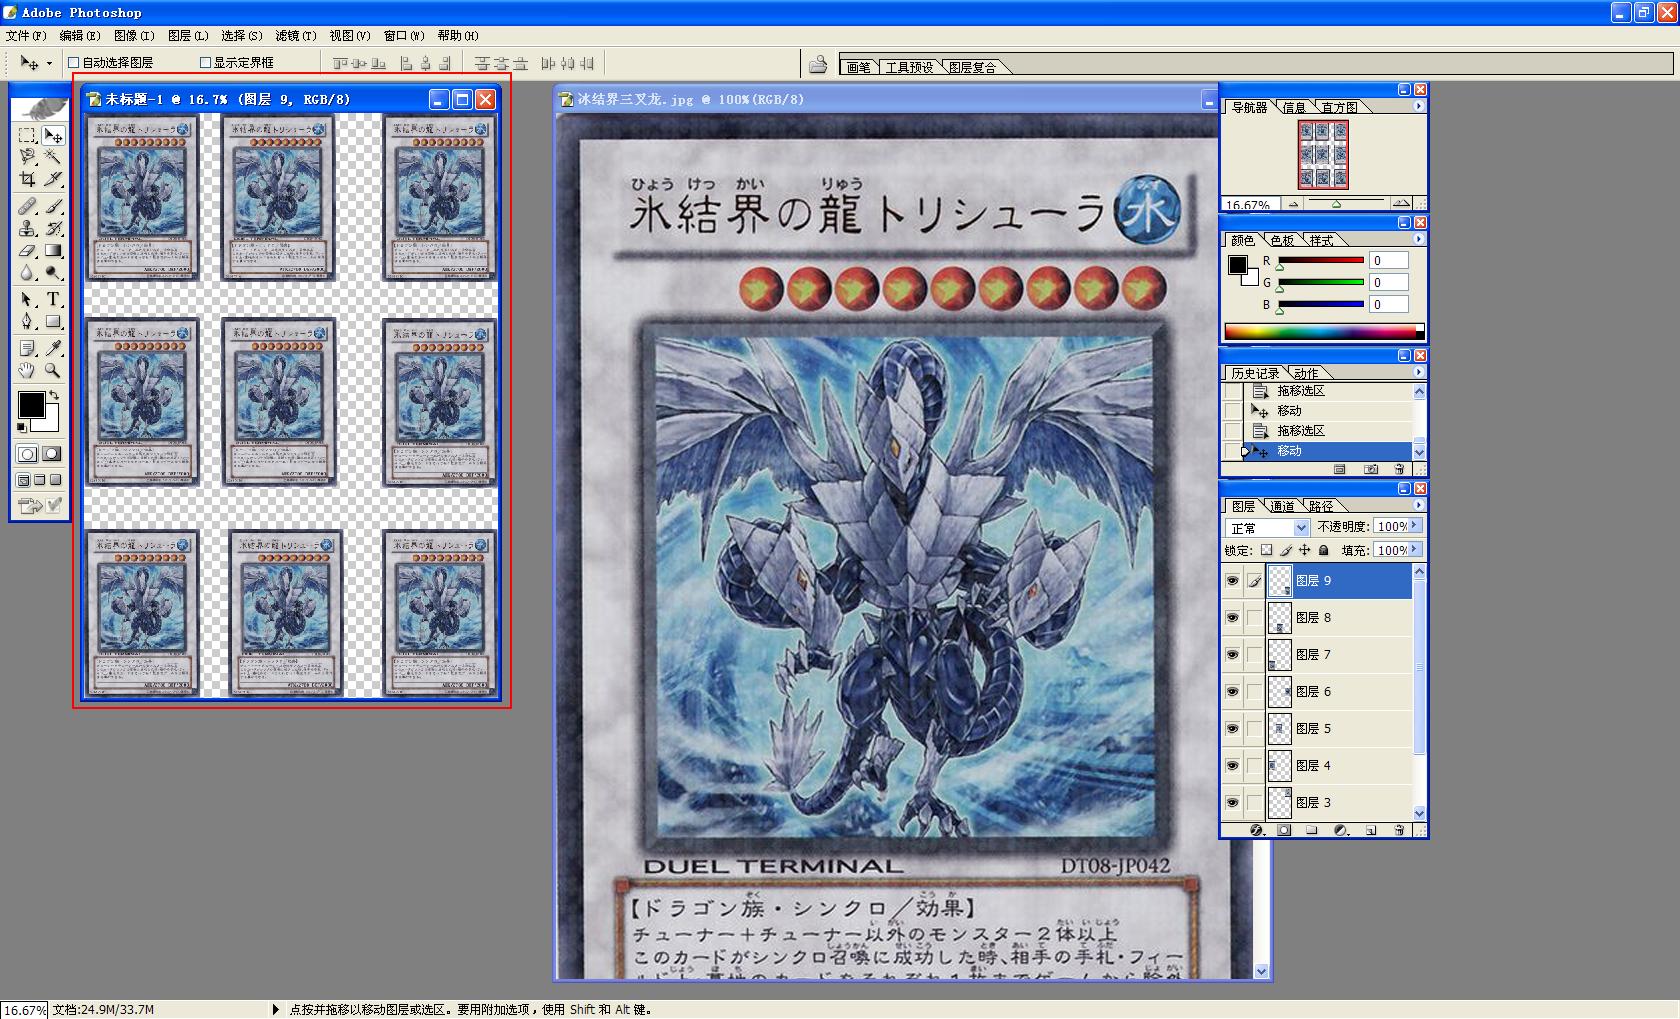Open the Color panel options menu
Screen dimensions: 1680x1019
tap(1418, 239)
